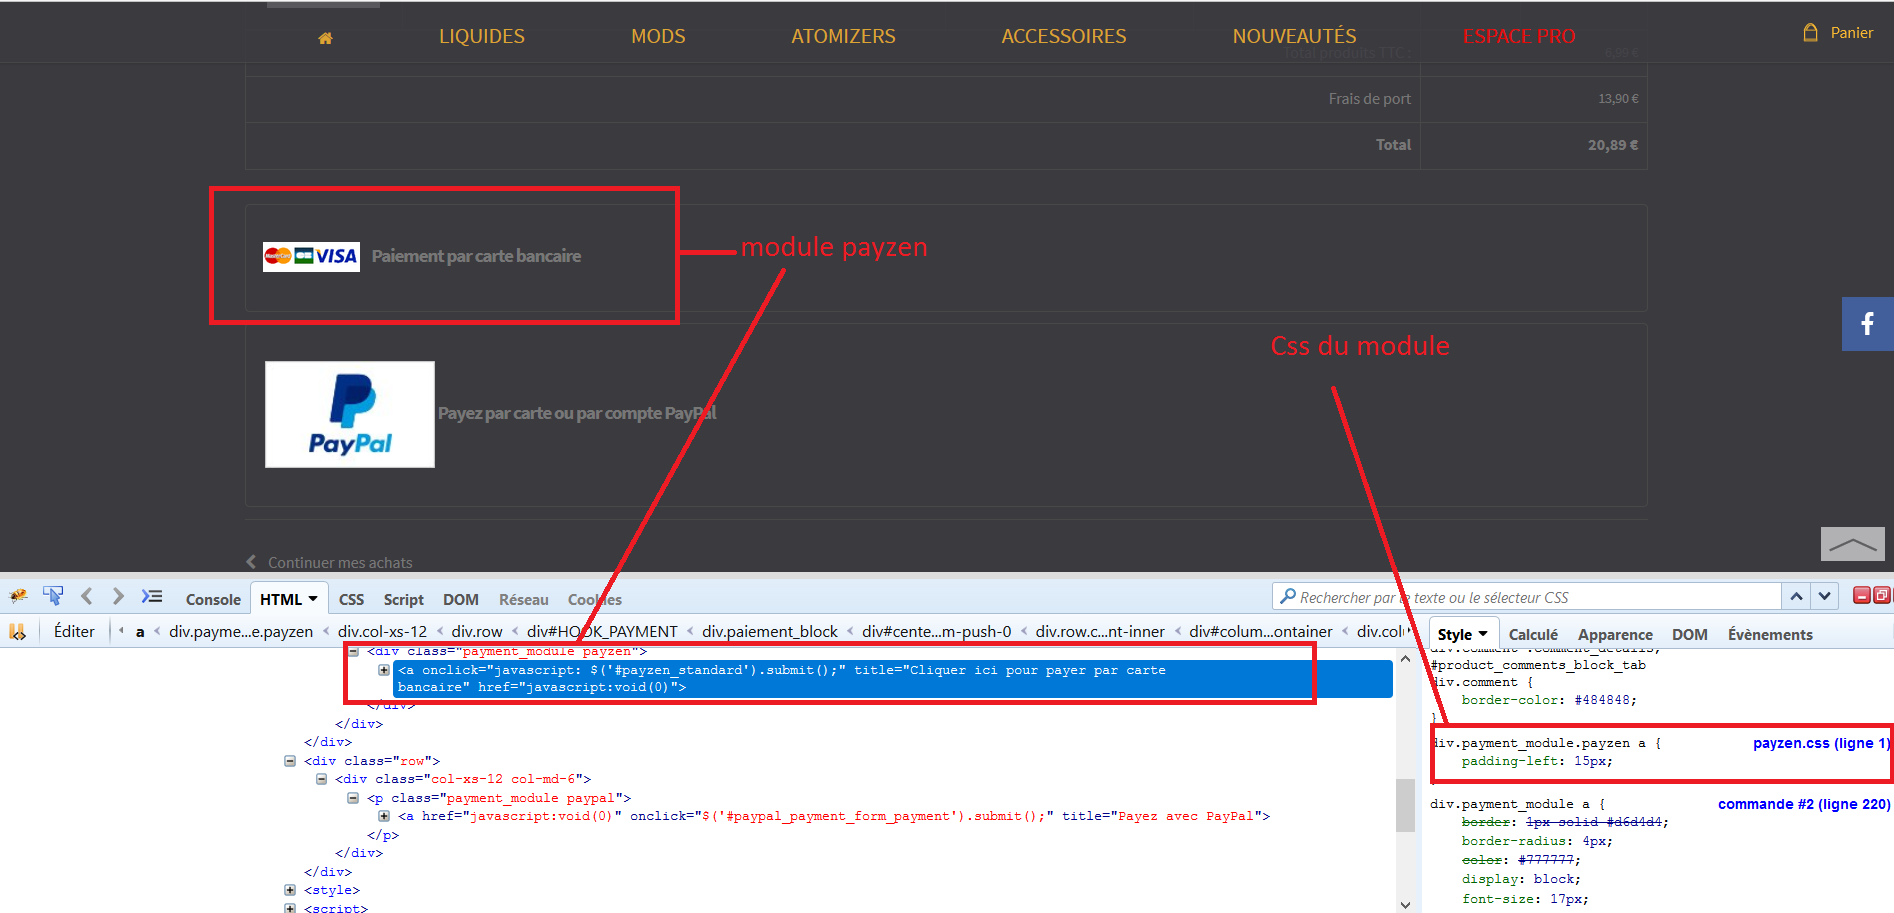Open the Style side panel options dropdown
The image size is (1894, 913).
coord(1483,634)
